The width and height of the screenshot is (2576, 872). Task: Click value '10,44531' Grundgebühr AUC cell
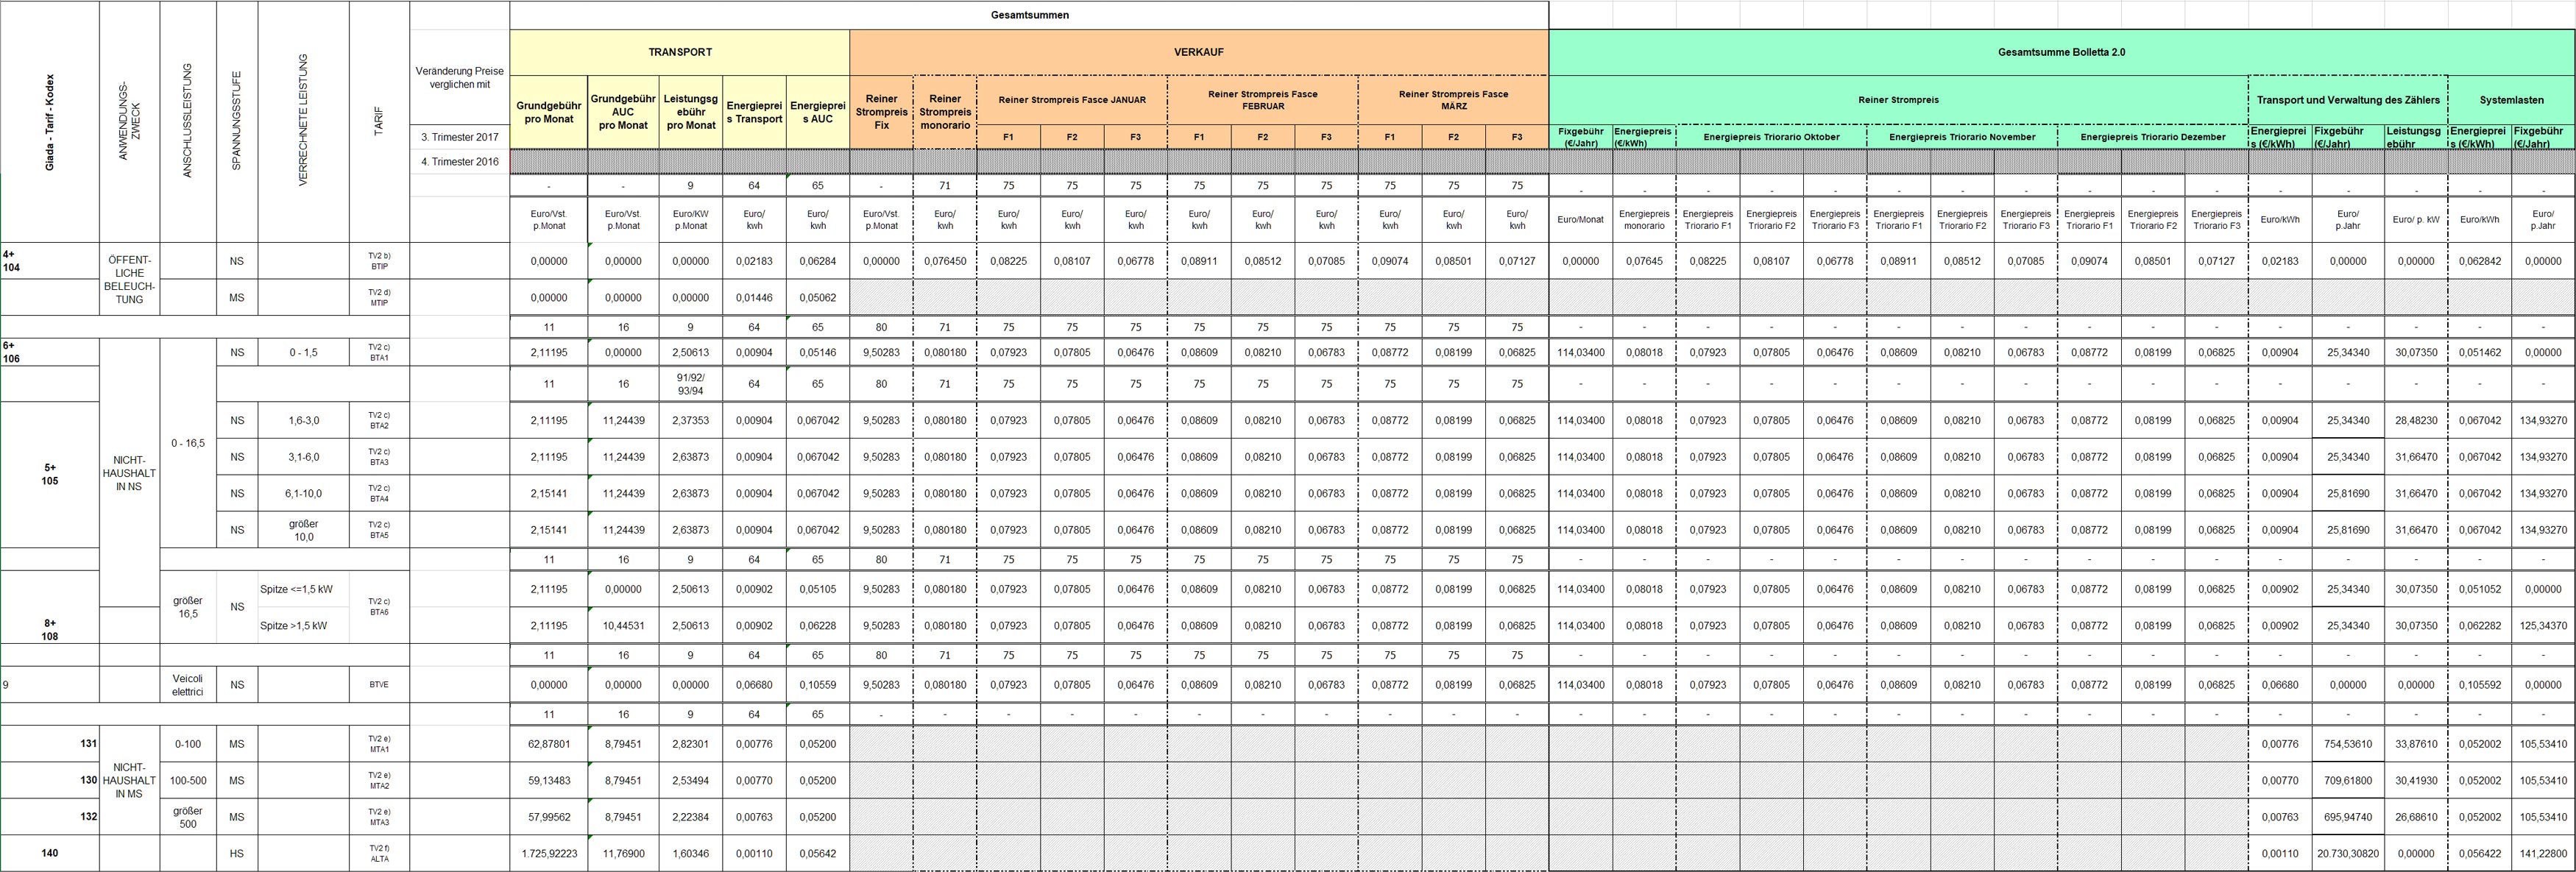tap(623, 626)
